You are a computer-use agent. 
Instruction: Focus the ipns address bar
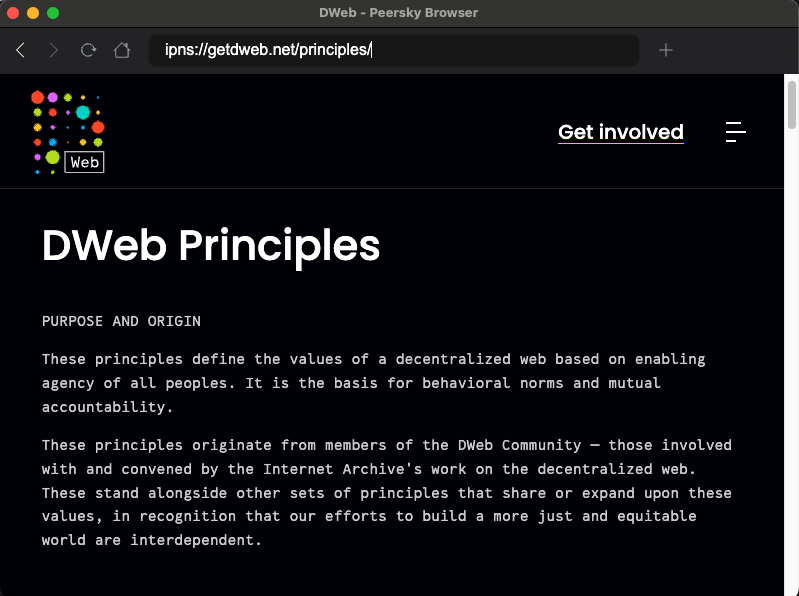click(x=394, y=50)
